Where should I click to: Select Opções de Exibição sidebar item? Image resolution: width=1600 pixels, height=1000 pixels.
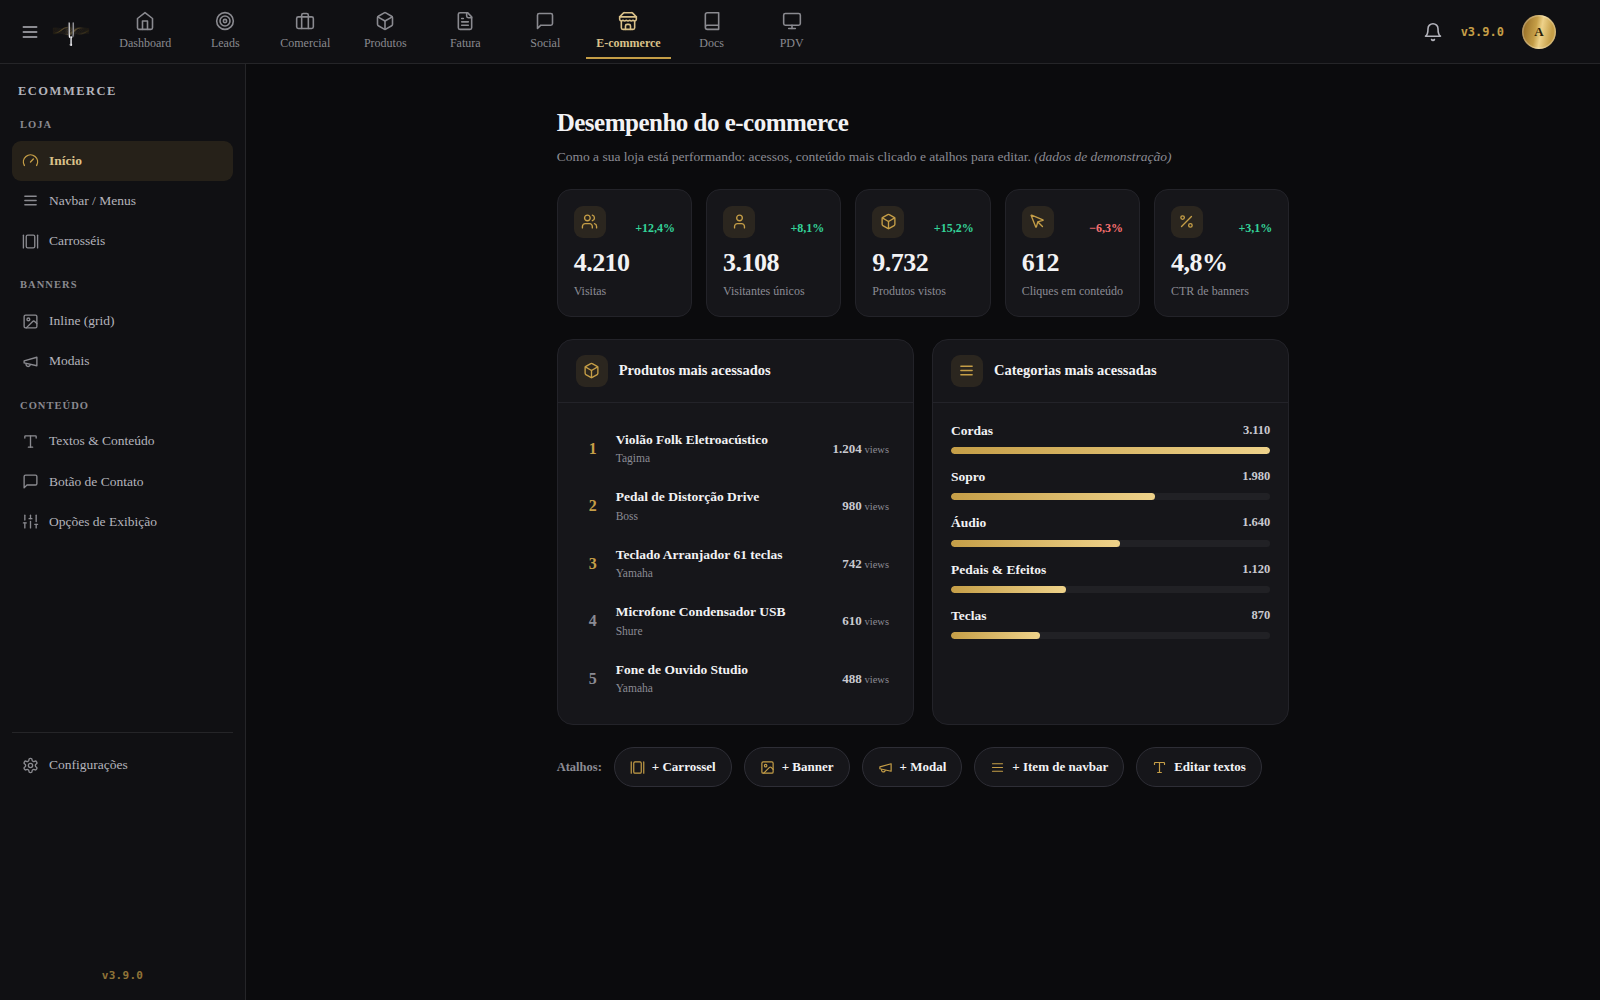[122, 522]
